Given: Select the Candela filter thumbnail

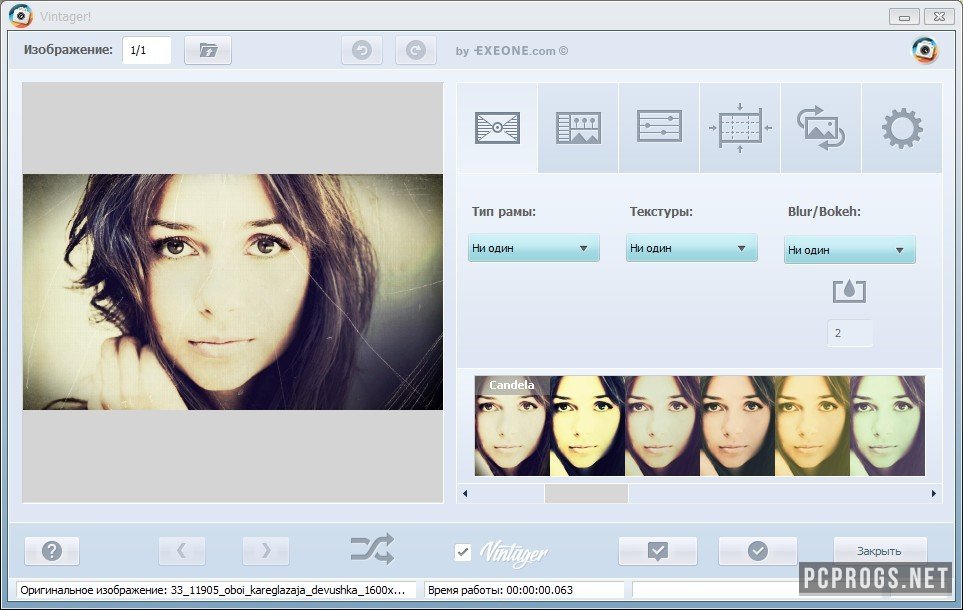Looking at the screenshot, I should coord(511,426).
